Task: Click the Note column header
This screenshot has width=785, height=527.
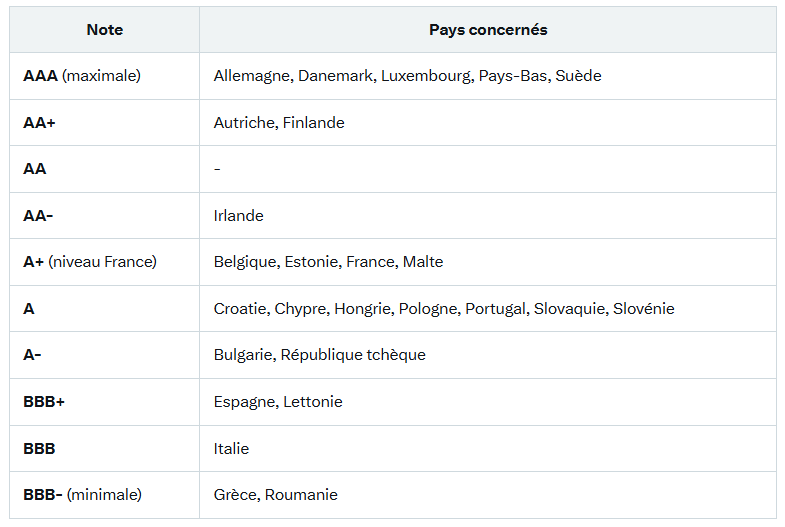Action: 105,30
